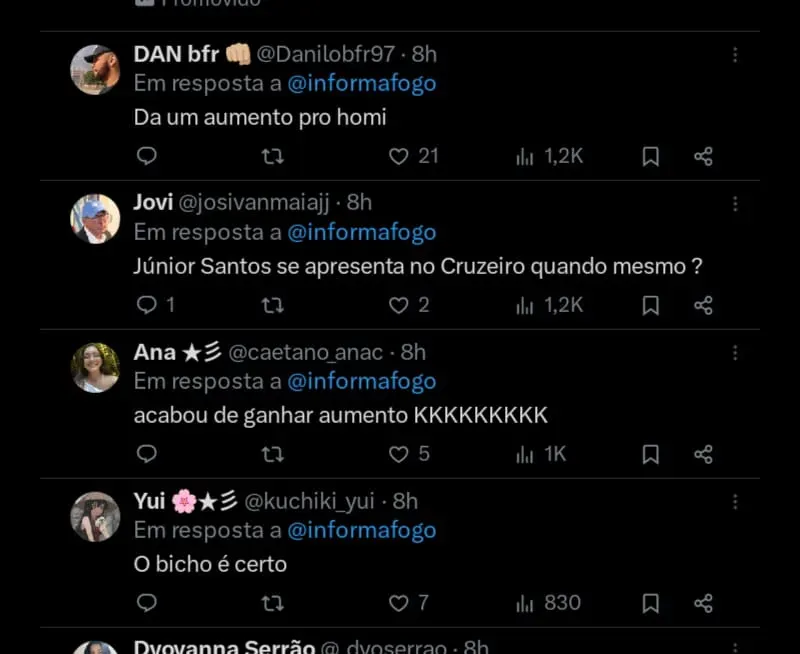Like Yui's tweet with 7 likes
Viewport: 800px width, 654px height.
(x=399, y=603)
